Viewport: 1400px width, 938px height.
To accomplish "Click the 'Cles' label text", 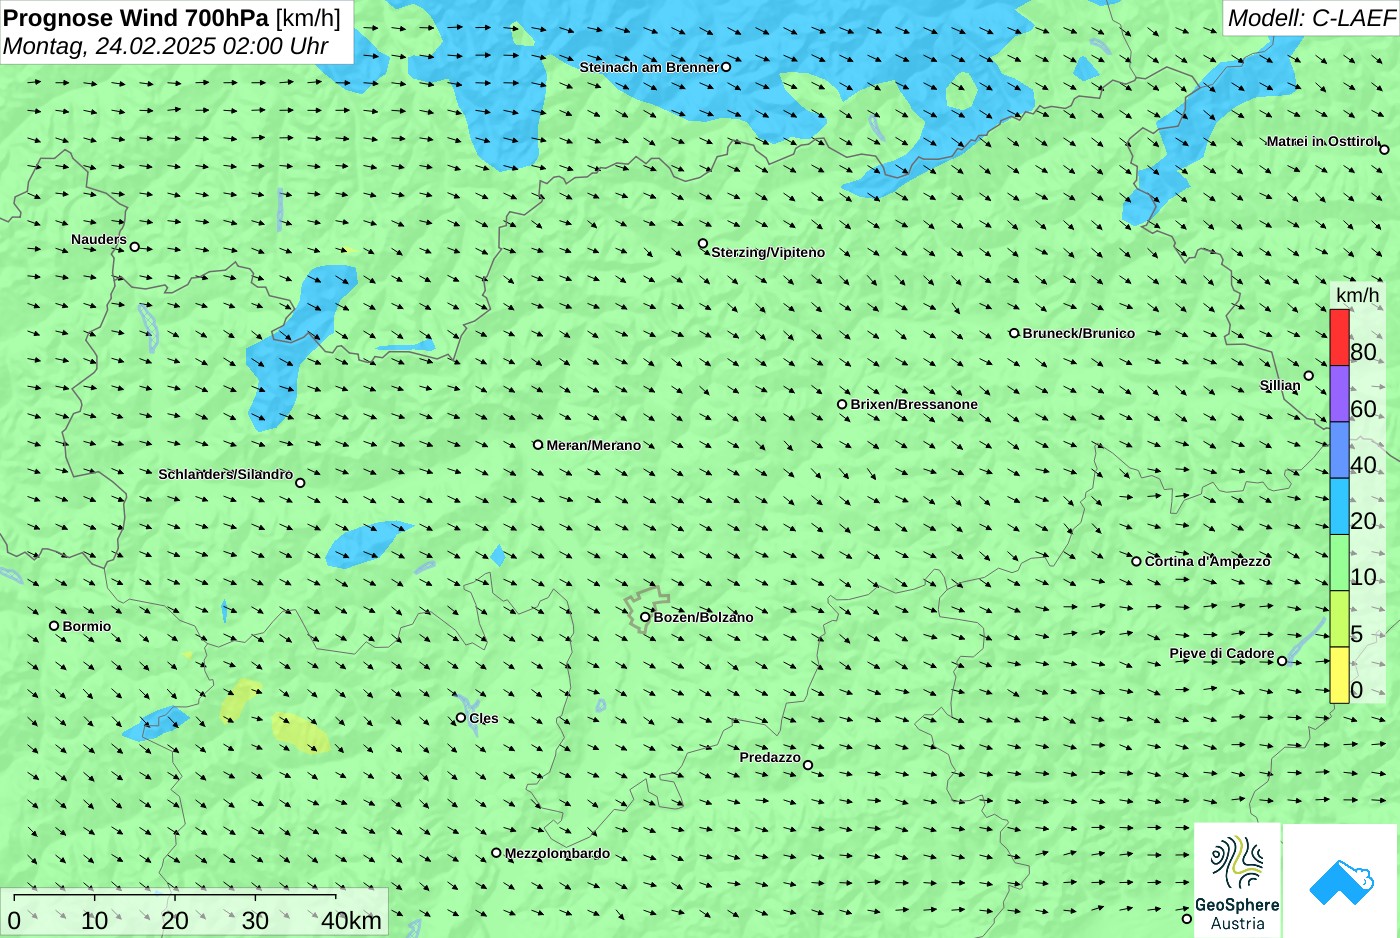I will [x=484, y=718].
